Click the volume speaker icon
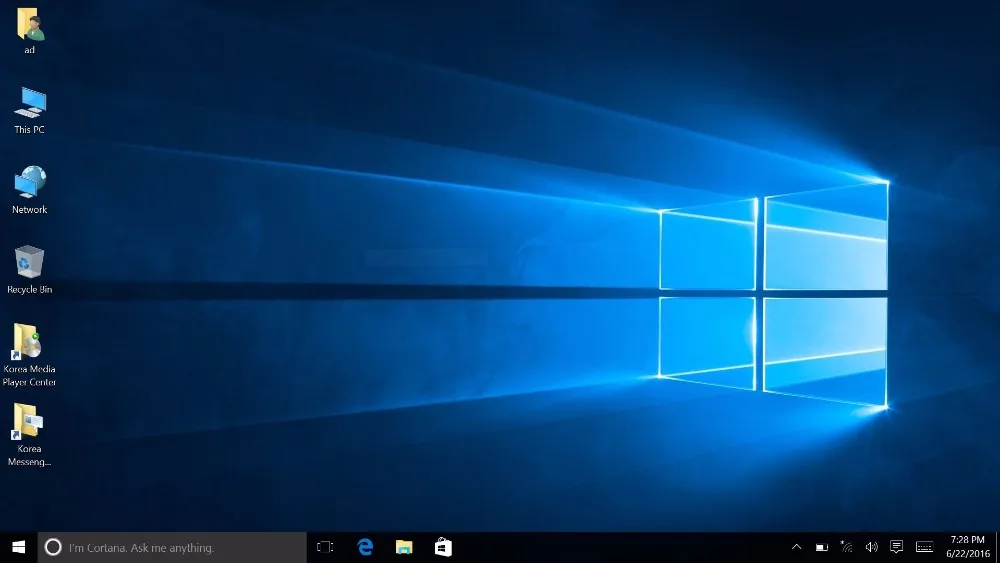 coord(871,547)
